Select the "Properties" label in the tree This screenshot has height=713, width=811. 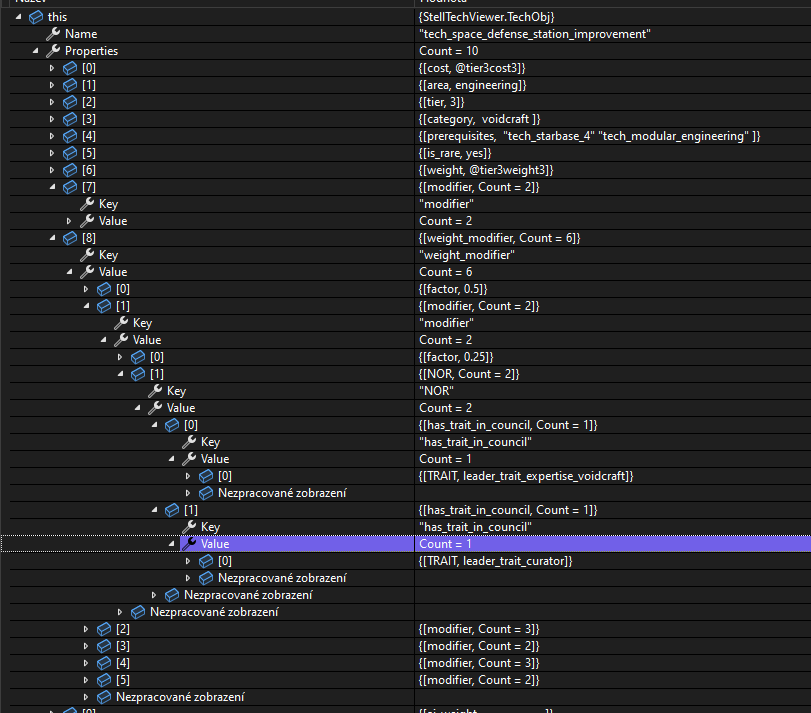pyautogui.click(x=92, y=51)
